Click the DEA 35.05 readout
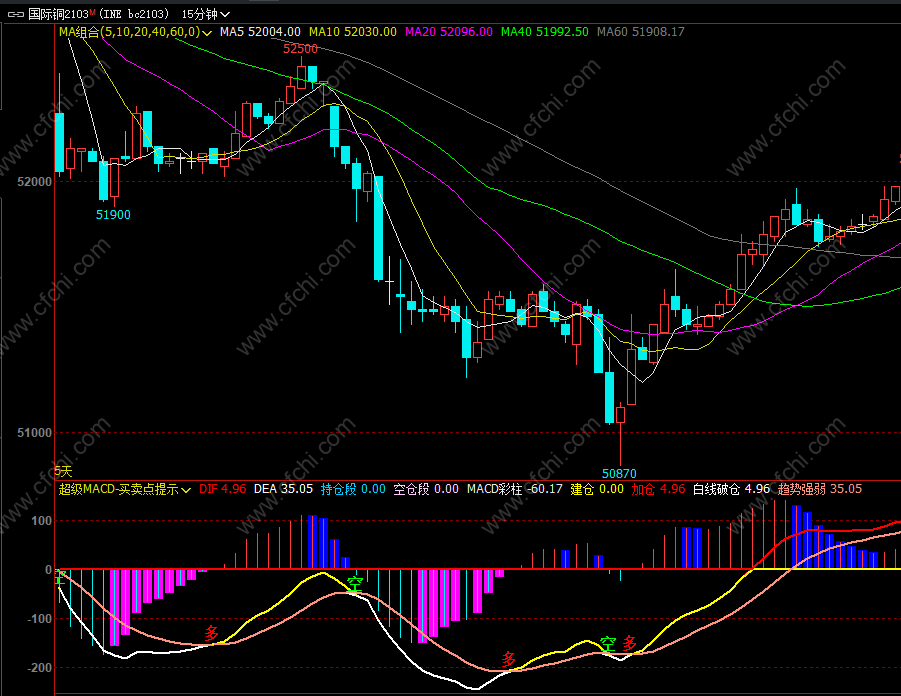The image size is (901, 696). coord(283,489)
